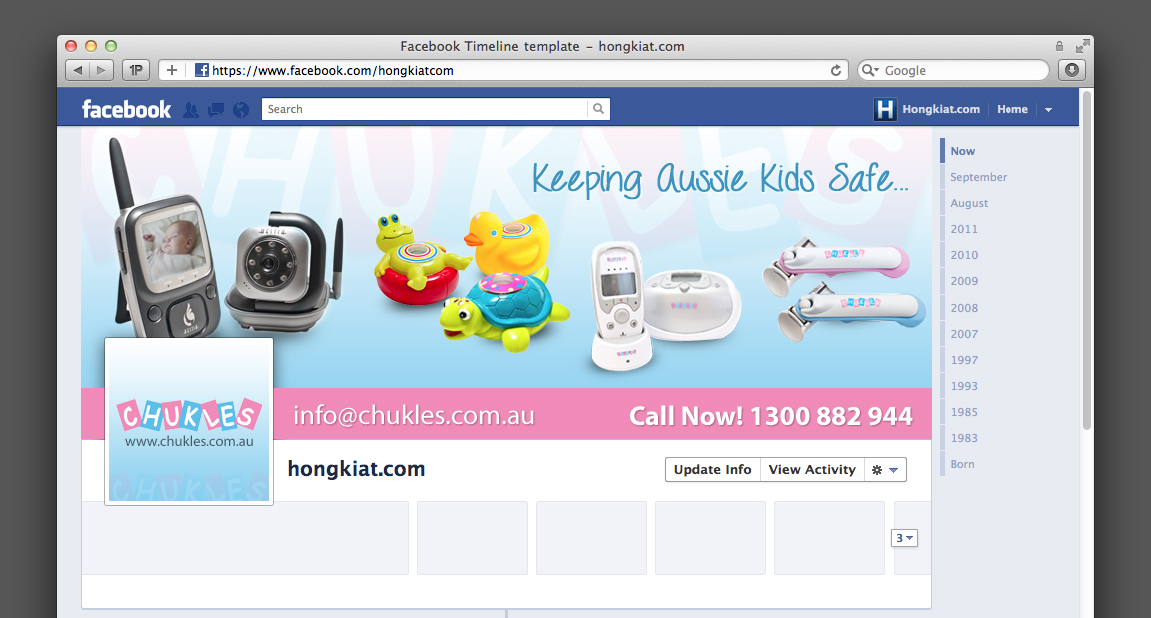Go back with the browser back arrow
Screen dimensions: 1151x618
click(x=77, y=70)
